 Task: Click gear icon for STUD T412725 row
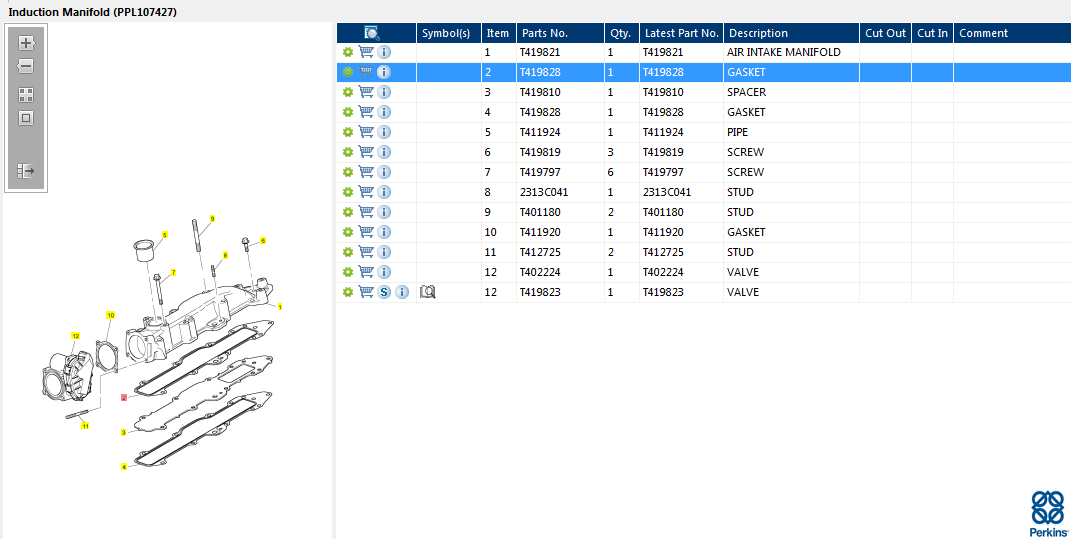coord(348,252)
